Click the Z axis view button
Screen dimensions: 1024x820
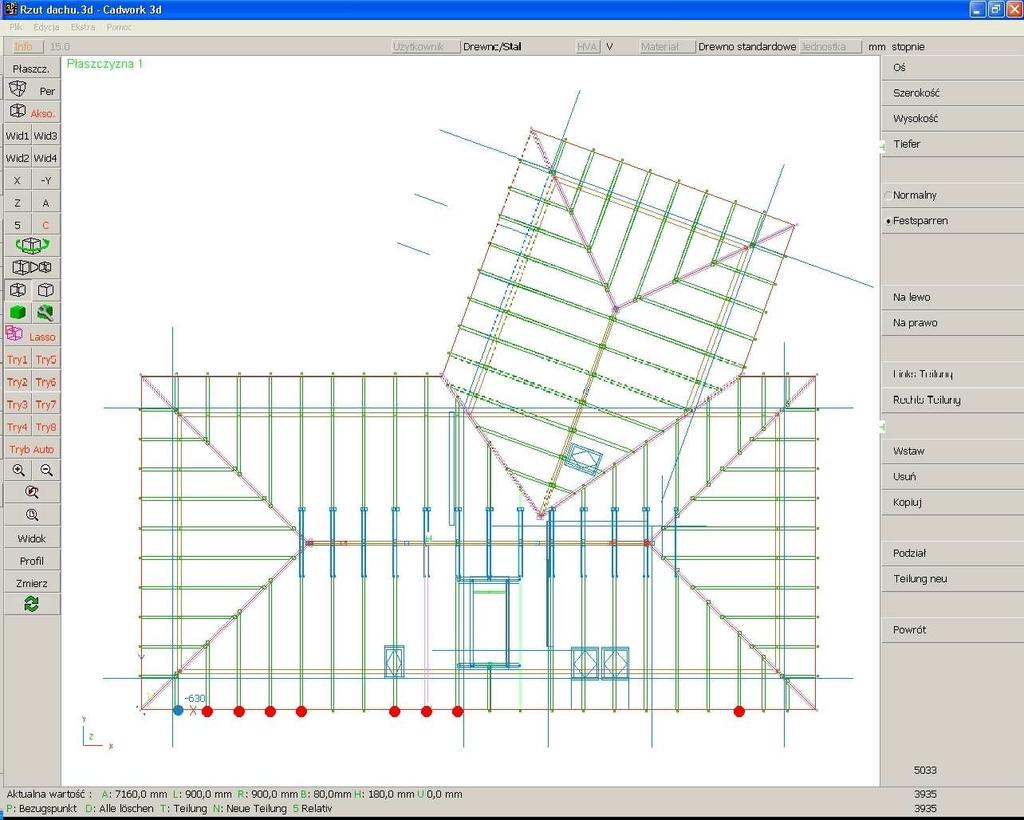pyautogui.click(x=18, y=203)
